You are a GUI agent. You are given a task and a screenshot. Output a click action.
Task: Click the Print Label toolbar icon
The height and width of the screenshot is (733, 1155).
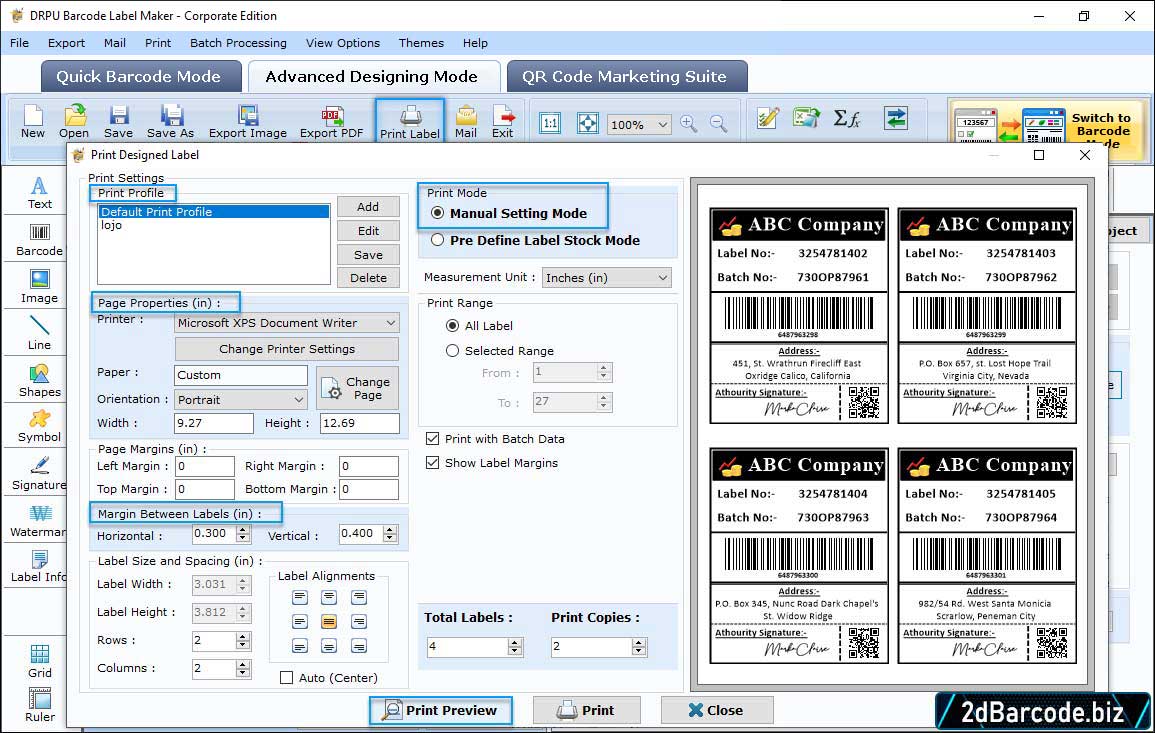[410, 122]
